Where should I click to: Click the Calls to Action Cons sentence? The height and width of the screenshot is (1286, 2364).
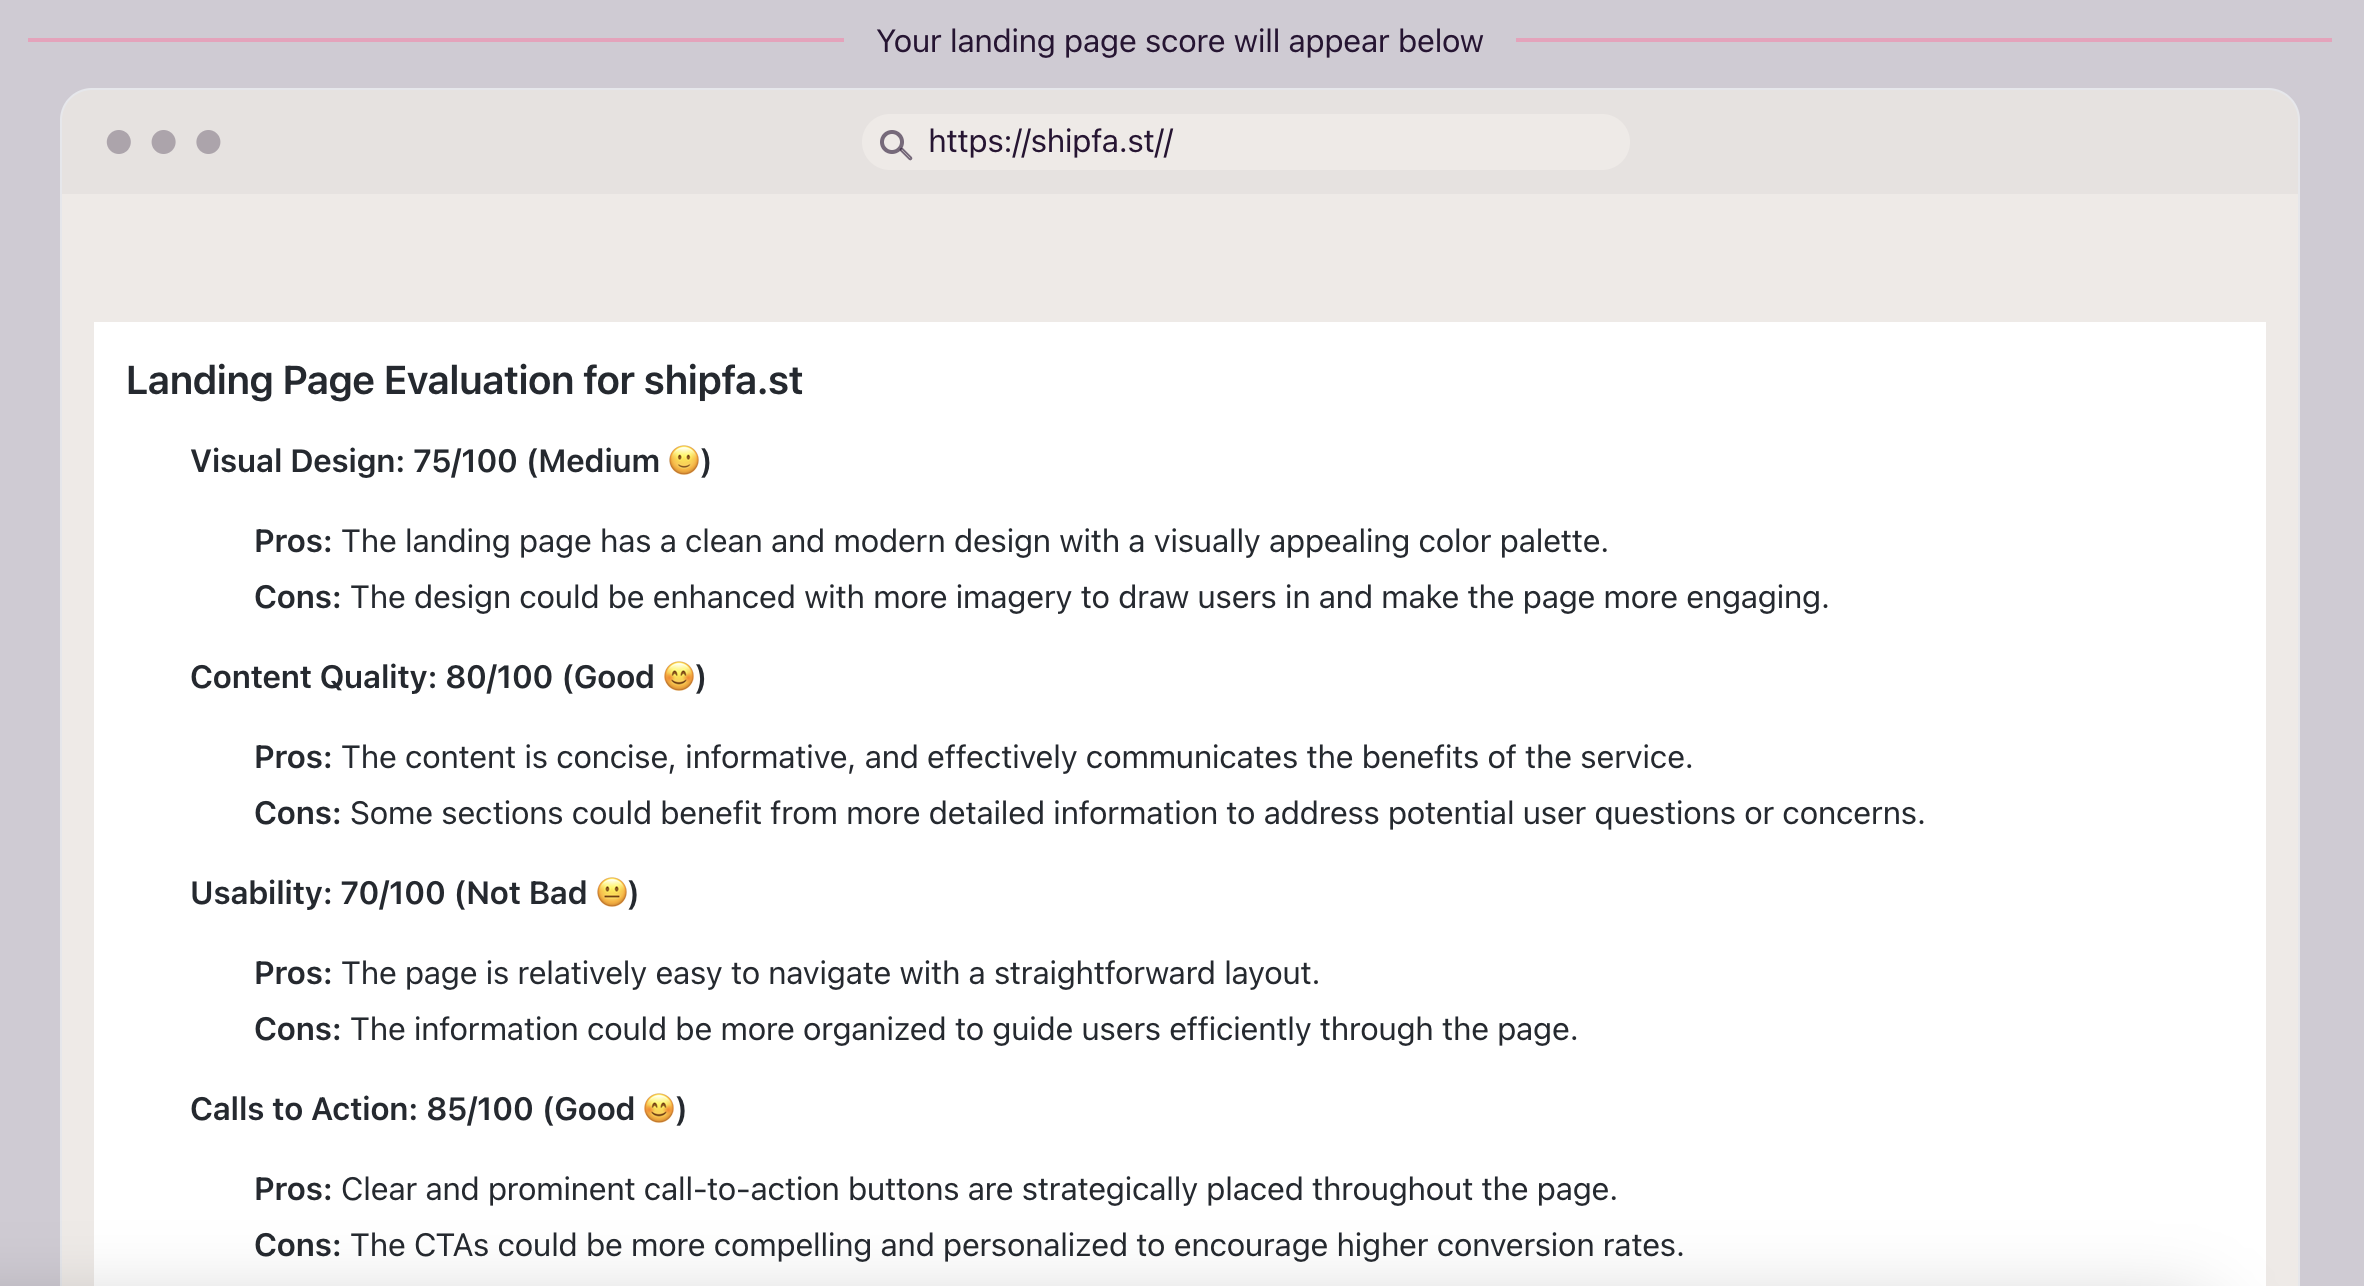click(968, 1245)
